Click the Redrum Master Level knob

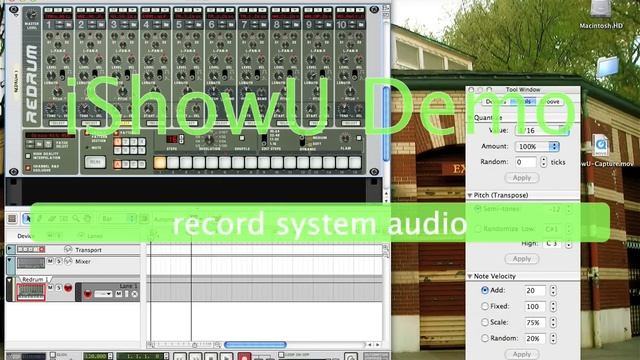(31, 15)
